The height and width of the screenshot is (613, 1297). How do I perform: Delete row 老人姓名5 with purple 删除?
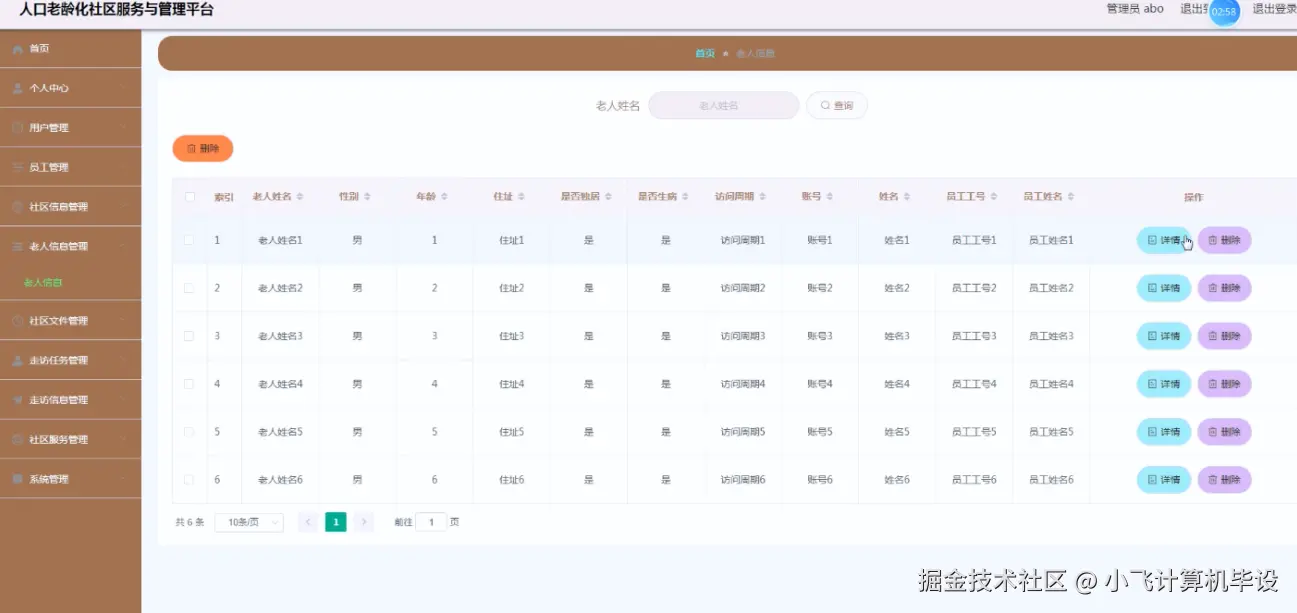pos(1224,432)
